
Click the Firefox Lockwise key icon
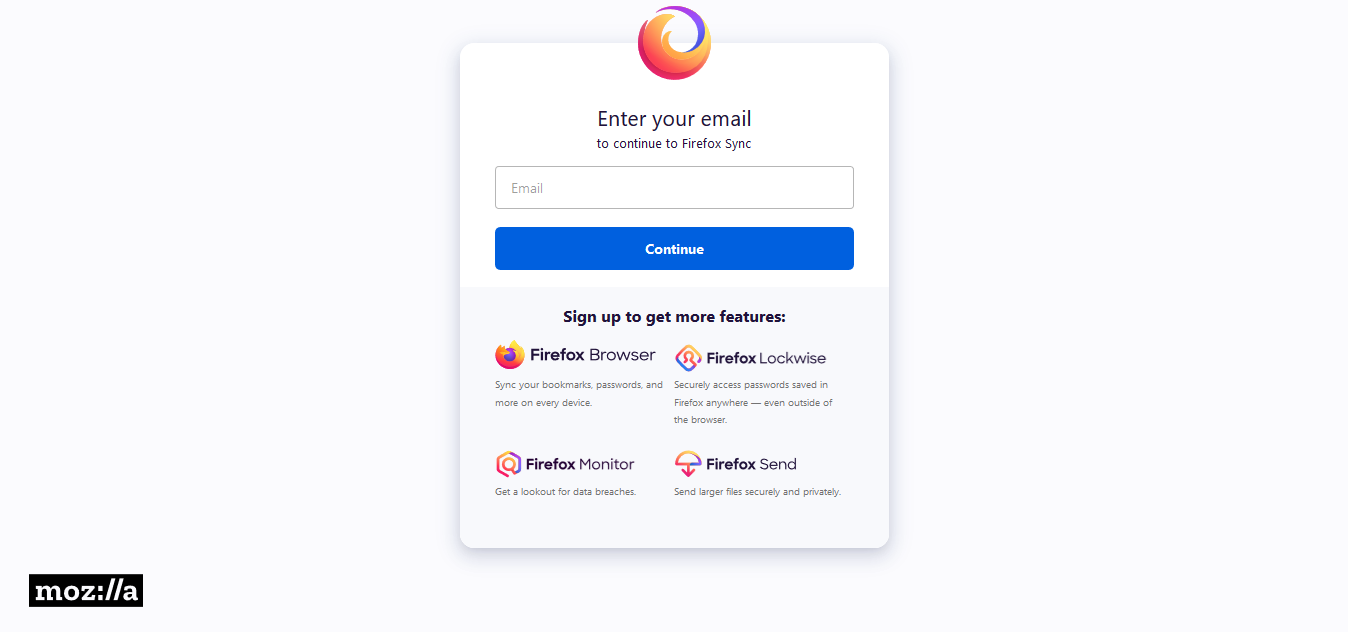pos(688,358)
